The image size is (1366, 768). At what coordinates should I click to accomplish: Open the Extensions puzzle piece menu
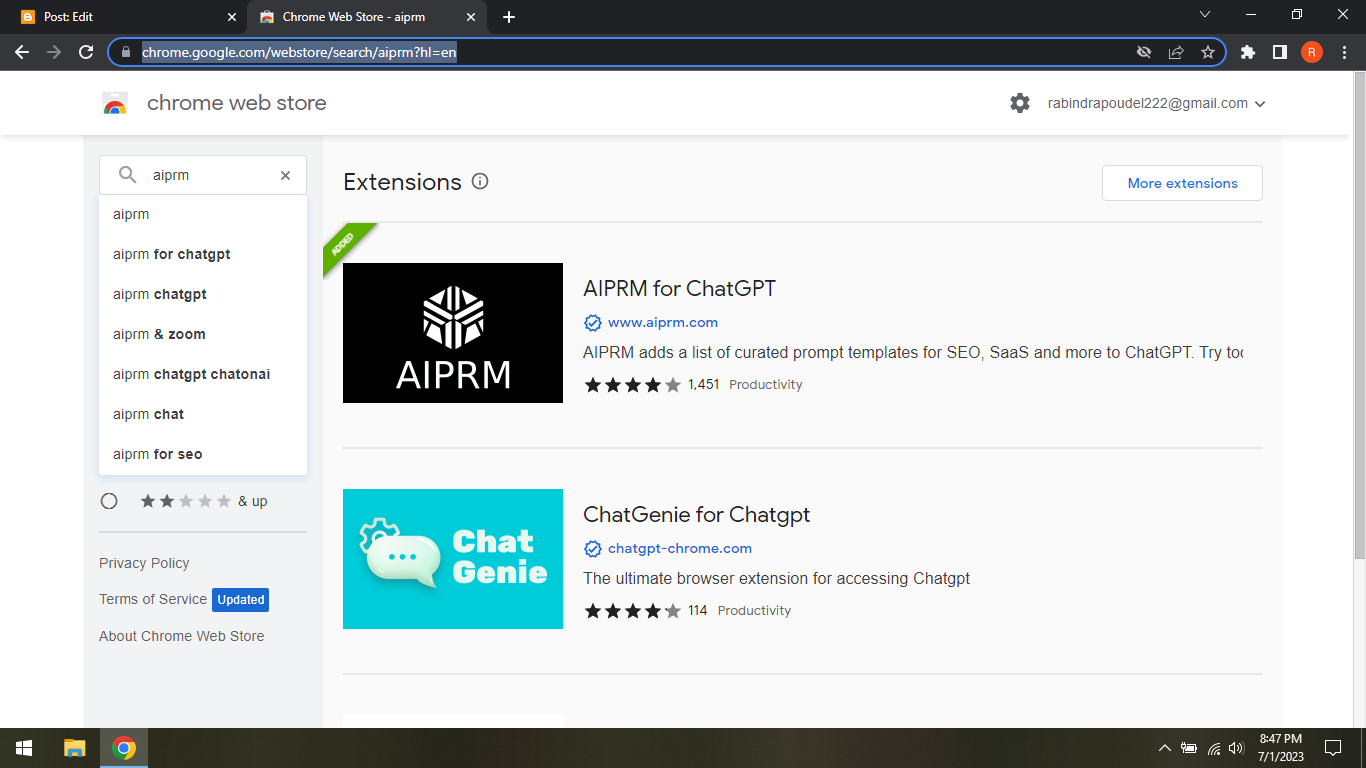(x=1248, y=52)
